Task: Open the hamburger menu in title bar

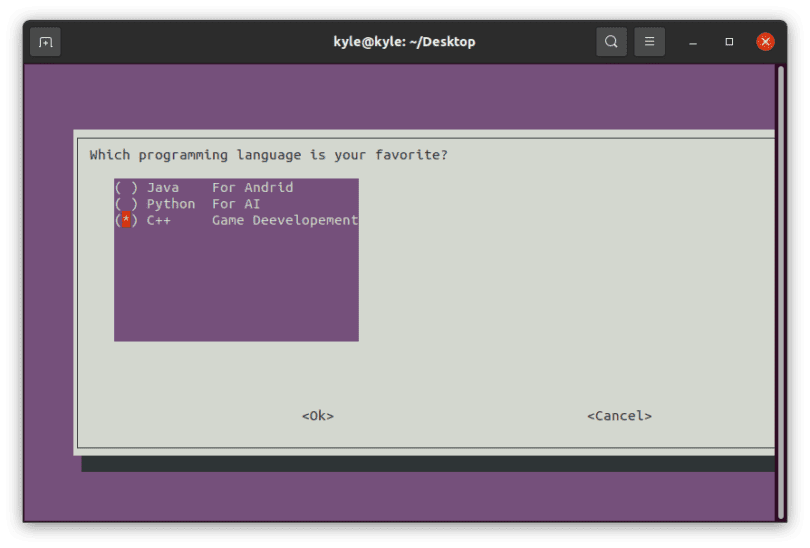Action: pyautogui.click(x=649, y=42)
